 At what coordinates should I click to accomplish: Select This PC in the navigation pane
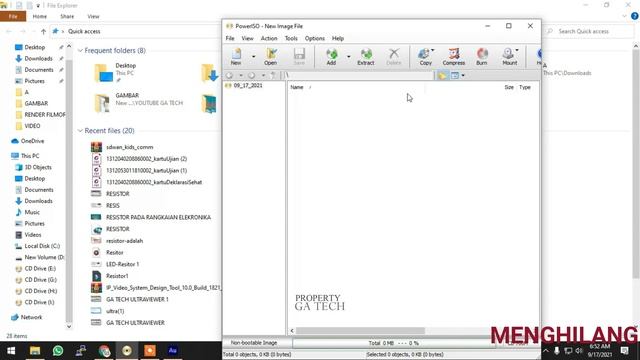30,156
